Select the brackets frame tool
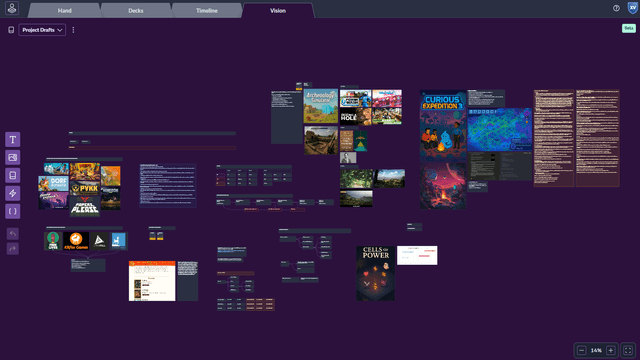Image resolution: width=640 pixels, height=360 pixels. pos(13,211)
